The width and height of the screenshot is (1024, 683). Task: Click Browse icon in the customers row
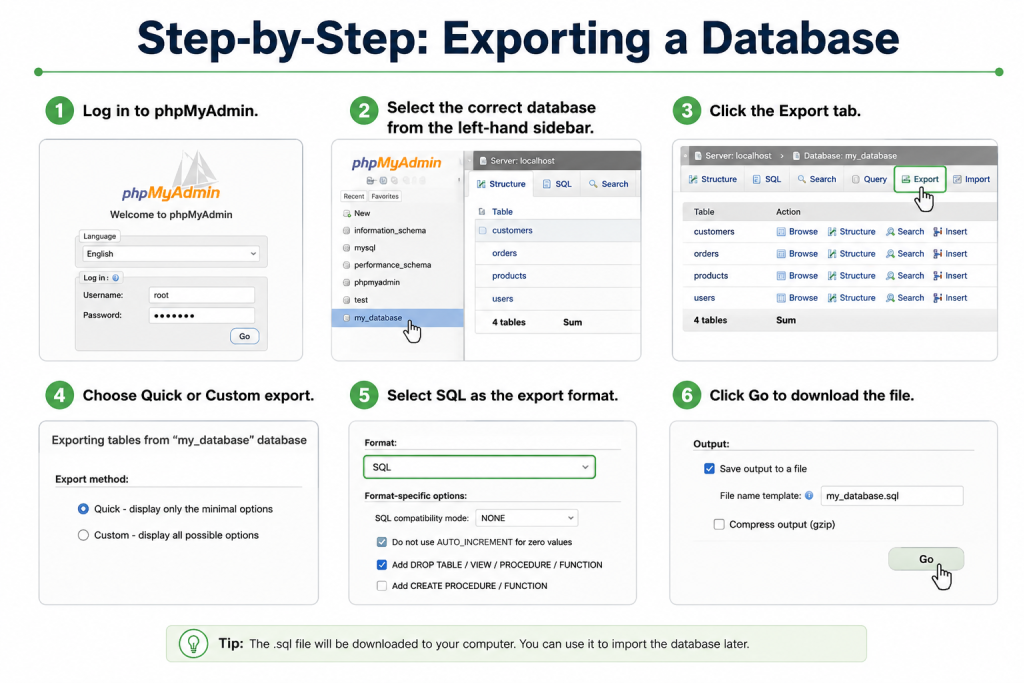coord(780,232)
